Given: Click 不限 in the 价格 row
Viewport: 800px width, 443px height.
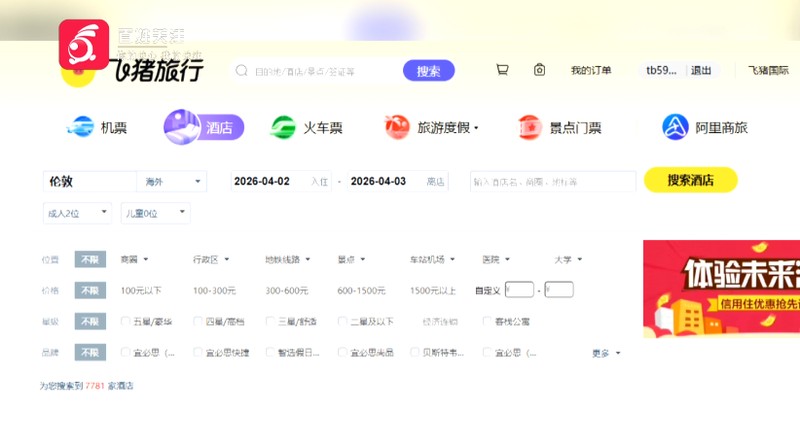Looking at the screenshot, I should tap(90, 290).
